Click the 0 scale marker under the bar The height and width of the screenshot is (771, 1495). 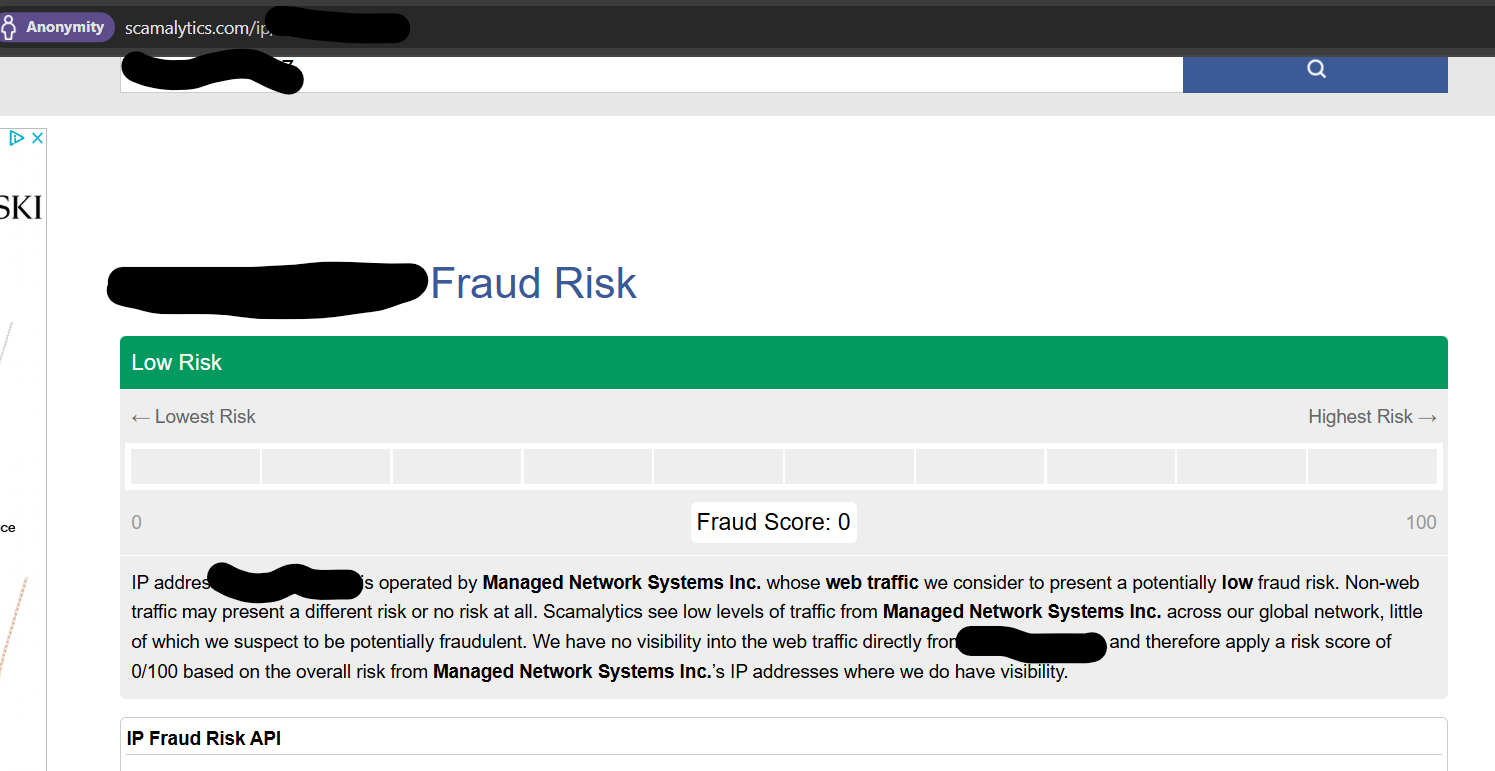136,521
